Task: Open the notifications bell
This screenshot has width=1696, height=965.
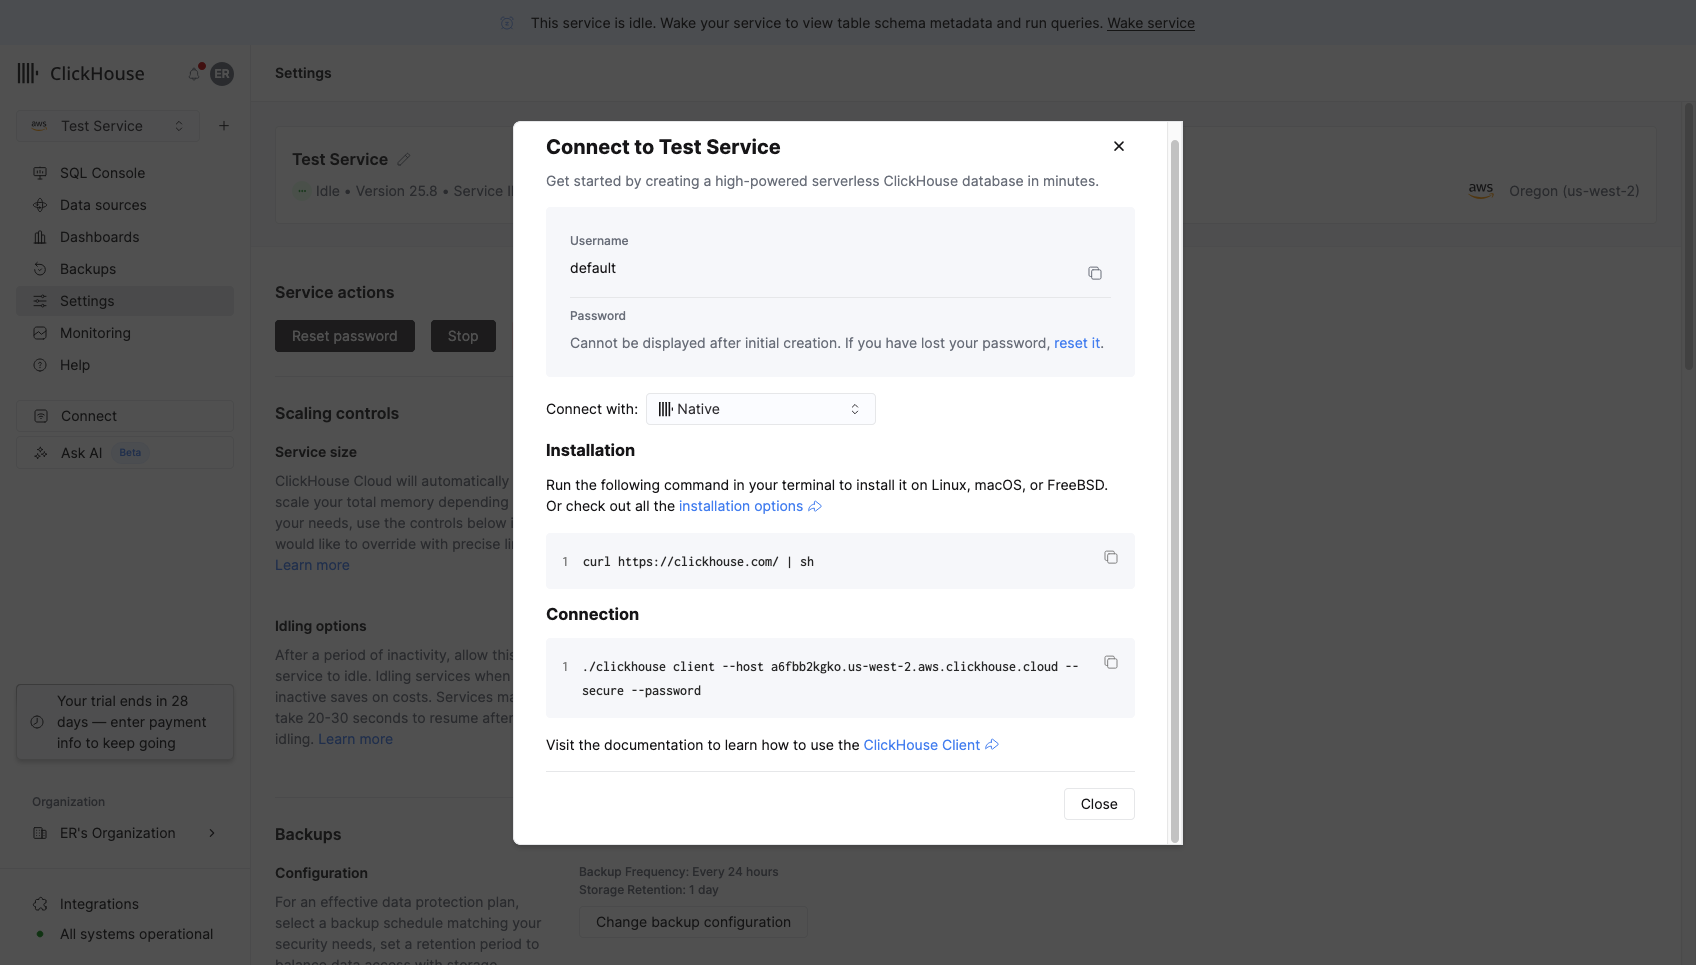Action: coord(194,73)
